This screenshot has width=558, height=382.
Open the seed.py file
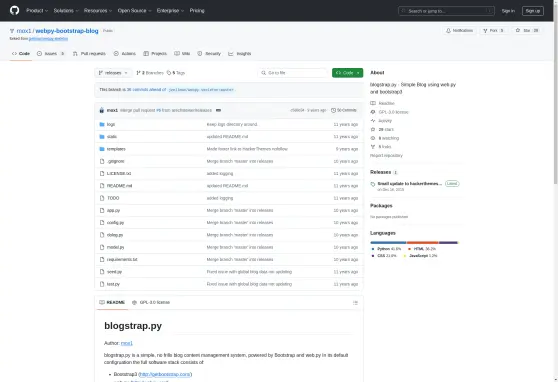[115, 272]
